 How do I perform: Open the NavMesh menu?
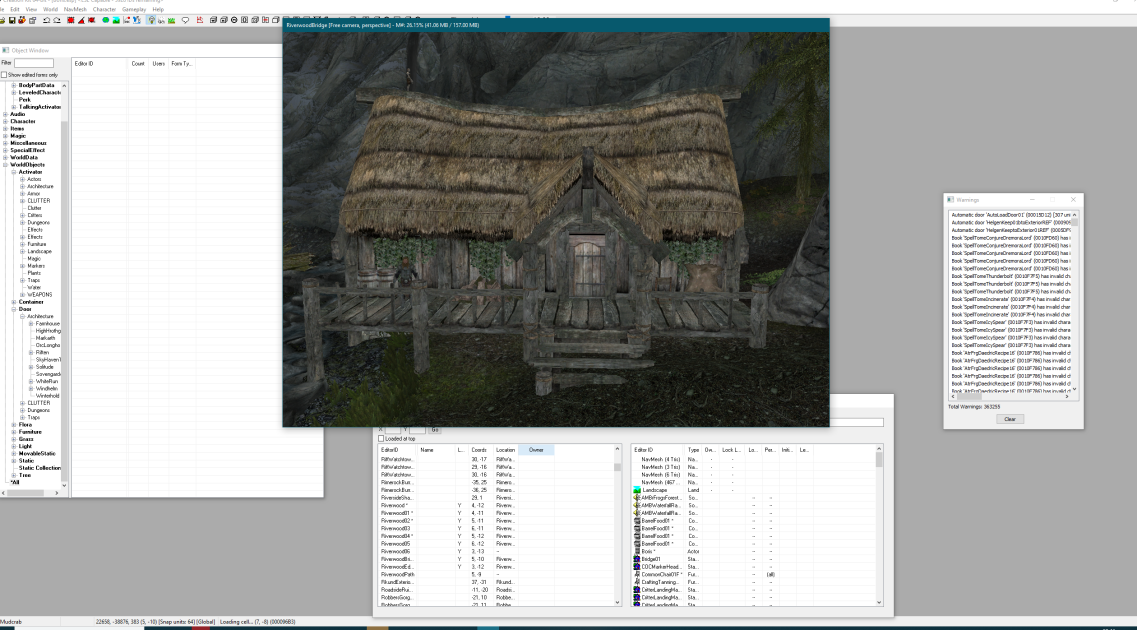click(75, 9)
